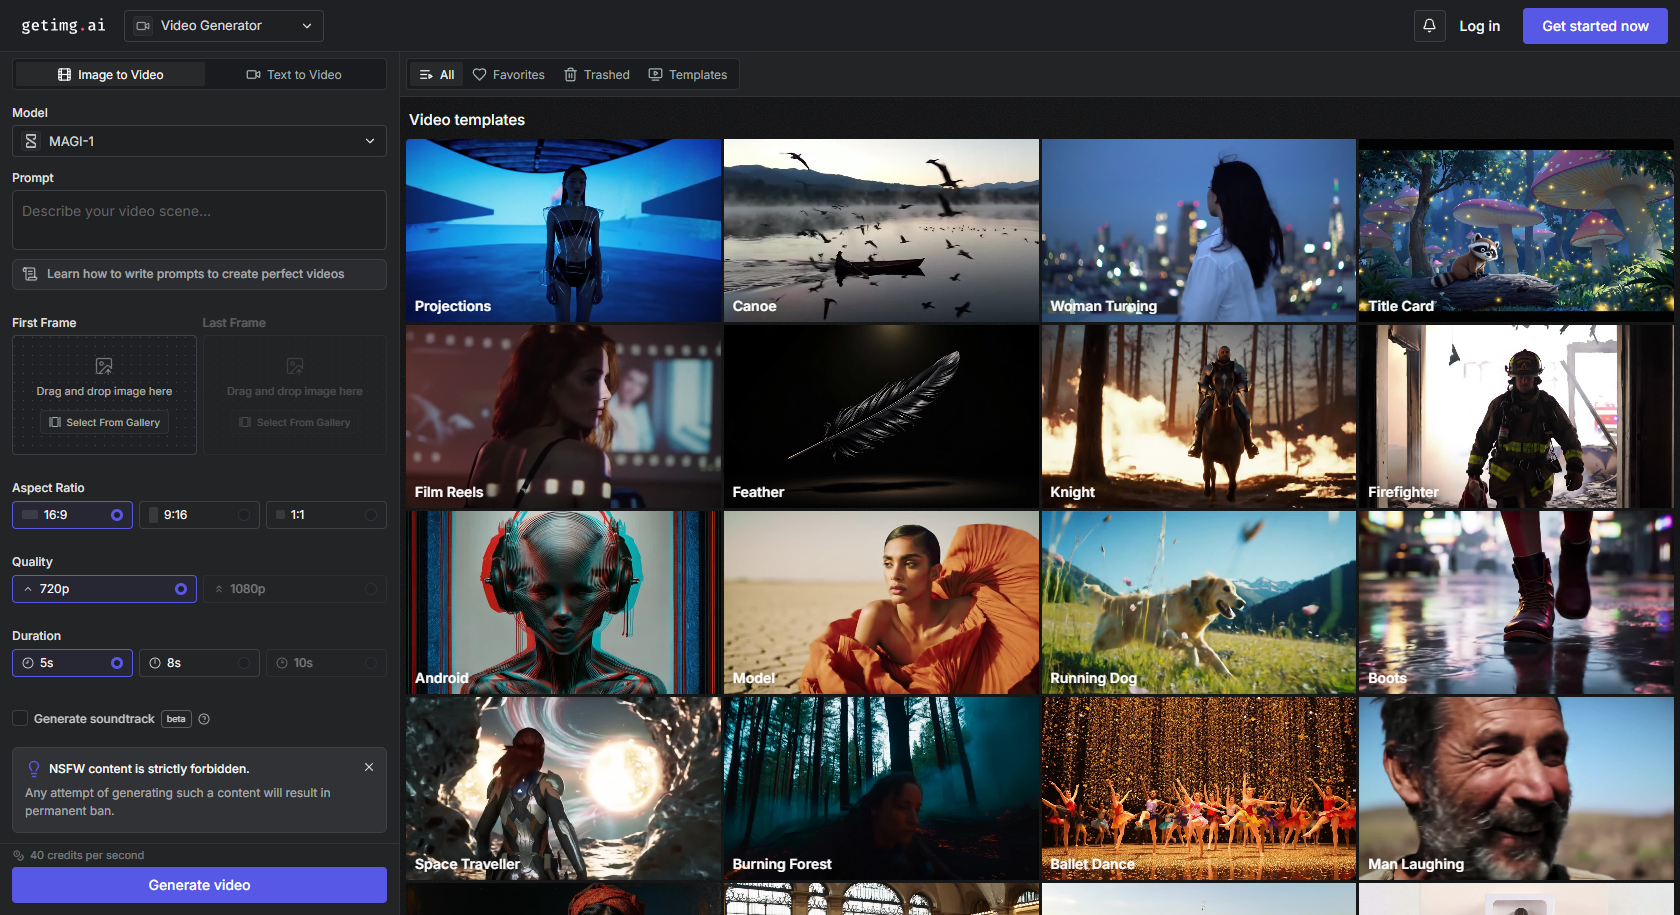Open the learn how to write prompts link
Viewport: 1680px width, 915px height.
point(199,274)
